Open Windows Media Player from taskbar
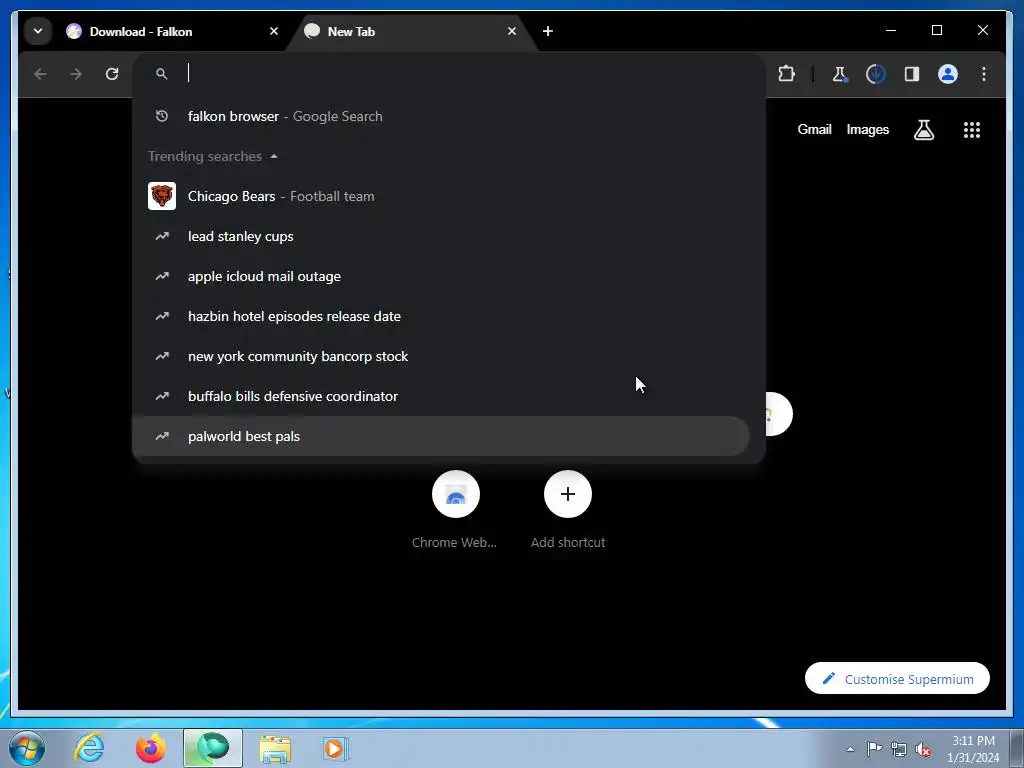Viewport: 1024px width, 768px height. click(x=337, y=748)
